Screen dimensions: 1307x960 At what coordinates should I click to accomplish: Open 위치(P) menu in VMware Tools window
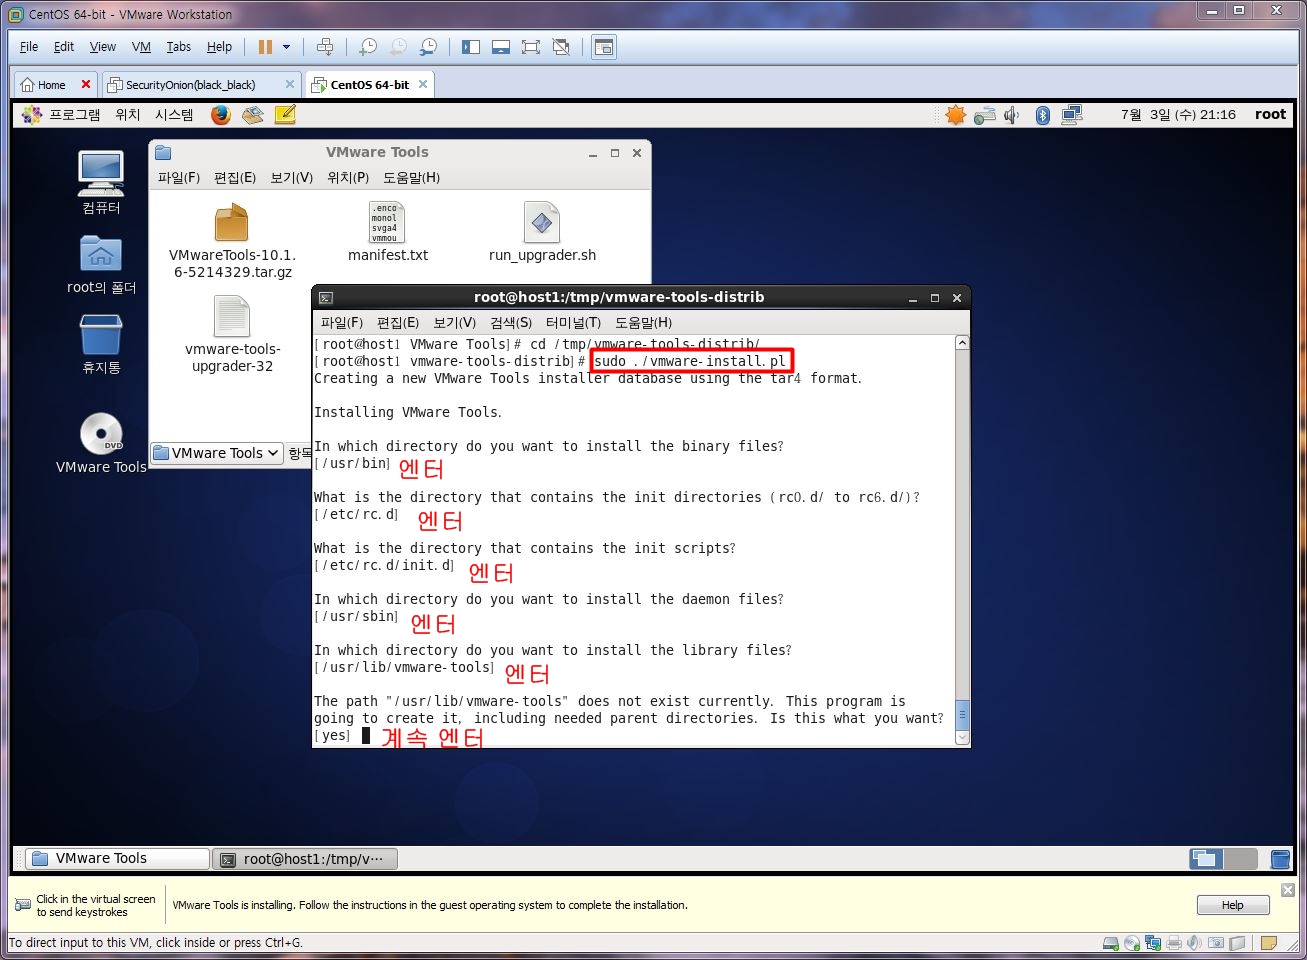pyautogui.click(x=348, y=178)
